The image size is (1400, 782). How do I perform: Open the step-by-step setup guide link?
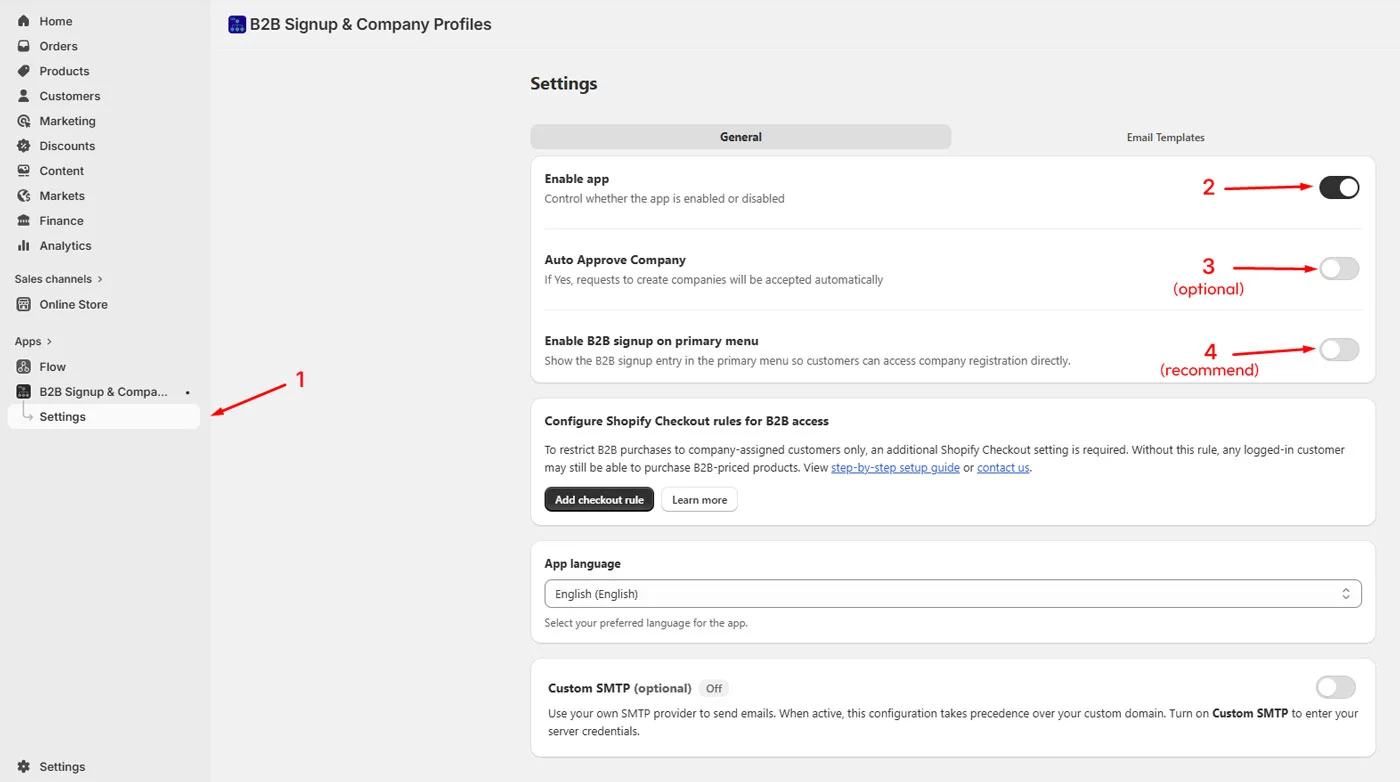pos(895,467)
